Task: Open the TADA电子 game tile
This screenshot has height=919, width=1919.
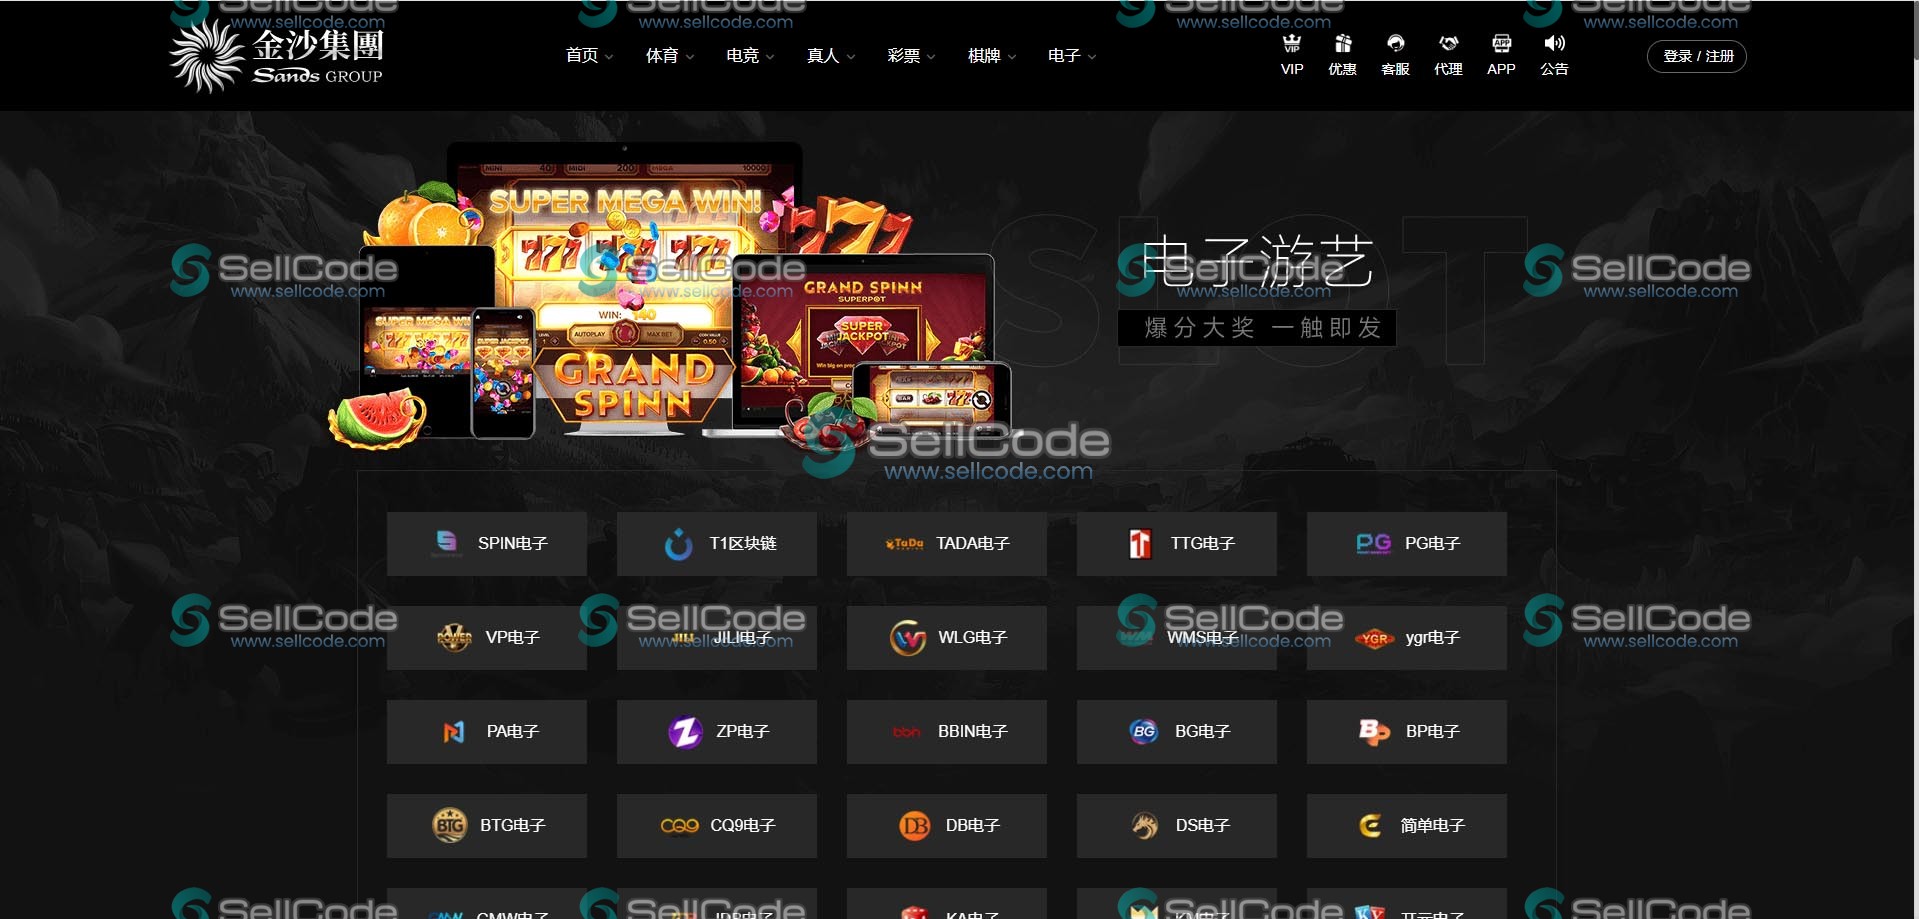Action: tap(946, 543)
